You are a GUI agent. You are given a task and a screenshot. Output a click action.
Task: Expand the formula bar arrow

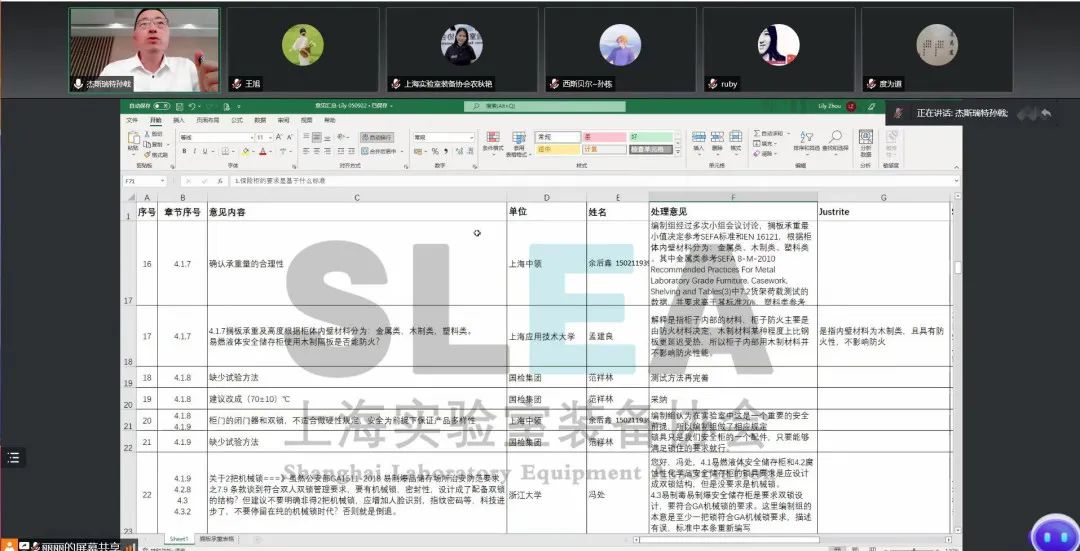[x=956, y=180]
